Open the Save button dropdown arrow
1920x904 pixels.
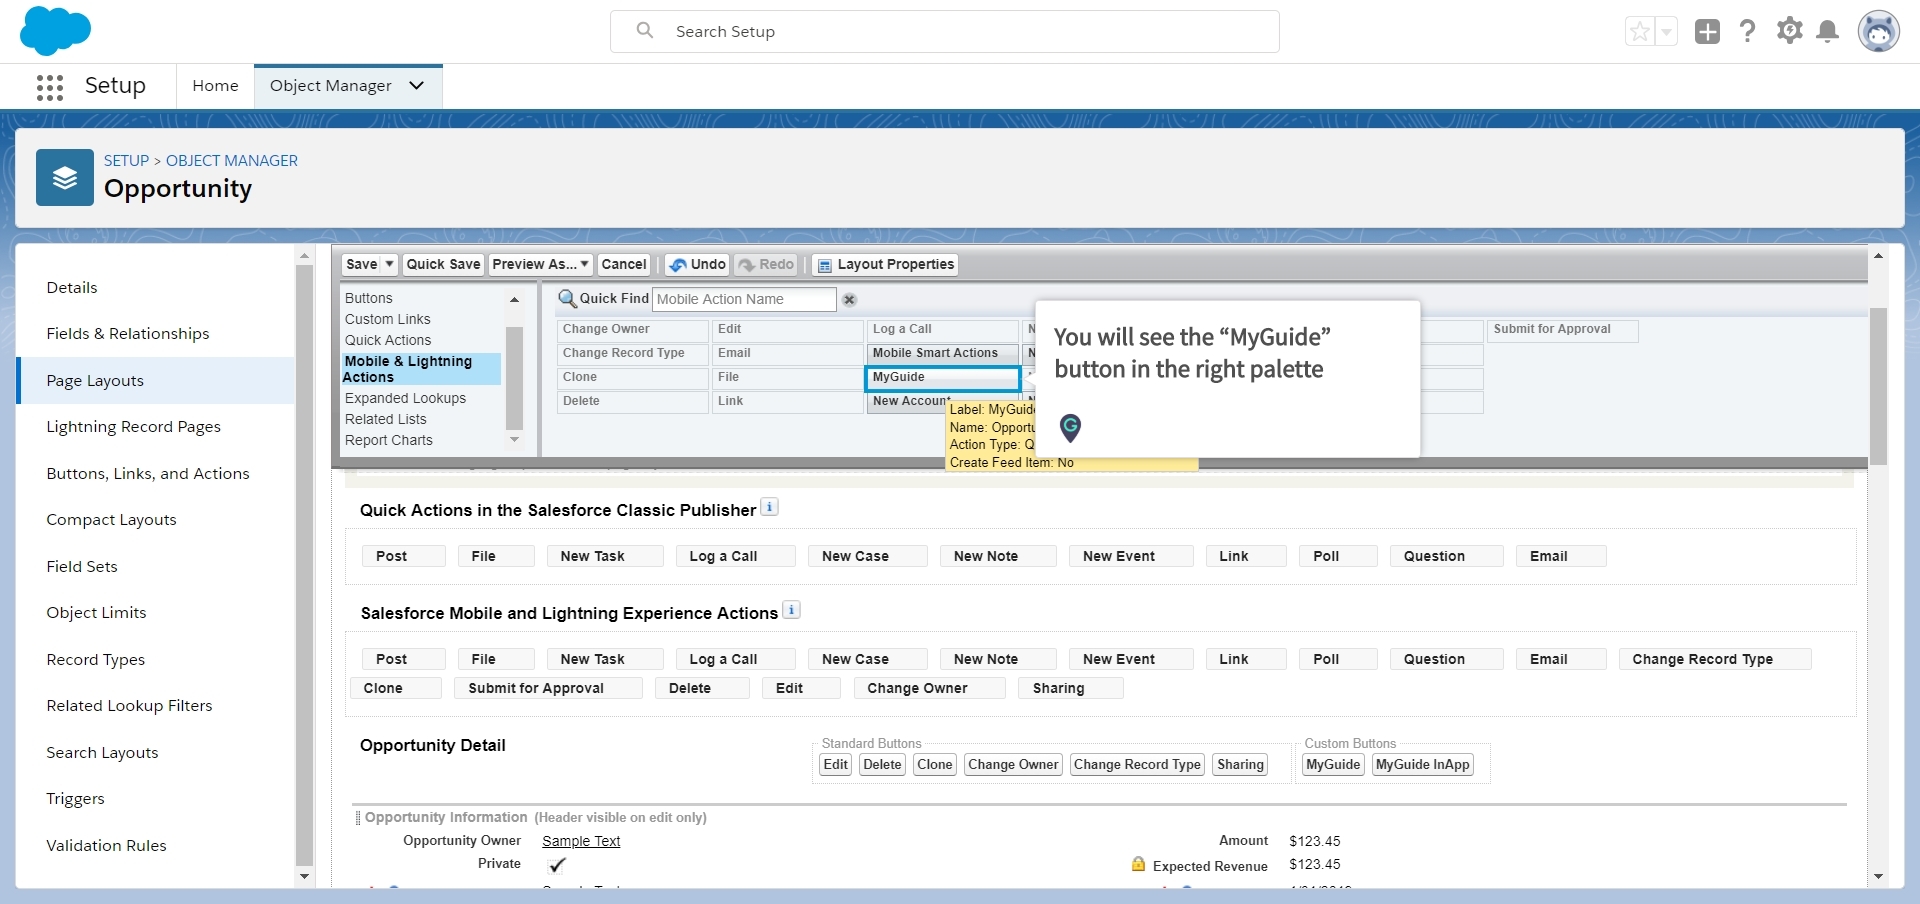[x=390, y=264]
